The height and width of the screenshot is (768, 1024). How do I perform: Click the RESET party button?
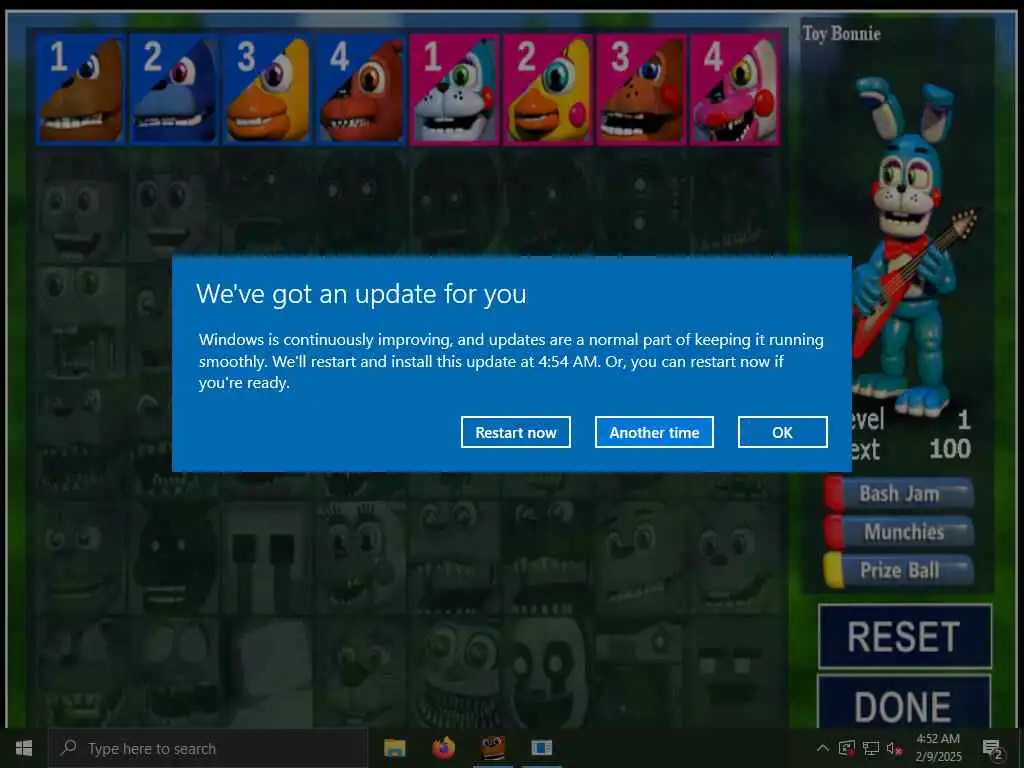pyautogui.click(x=904, y=636)
